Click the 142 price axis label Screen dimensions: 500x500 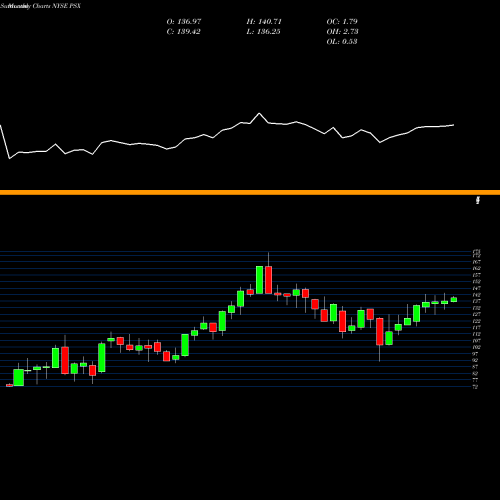pyautogui.click(x=477, y=295)
